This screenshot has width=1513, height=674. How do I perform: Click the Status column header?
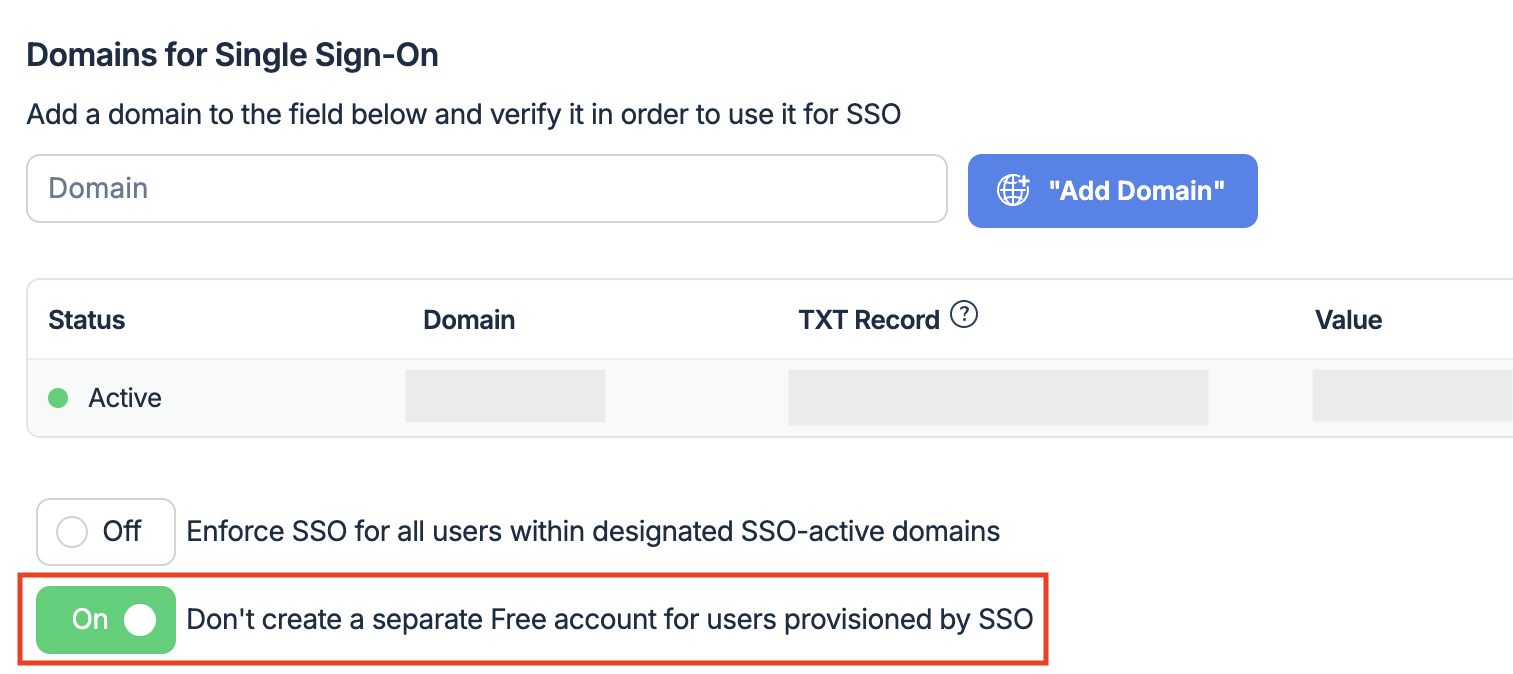[86, 319]
